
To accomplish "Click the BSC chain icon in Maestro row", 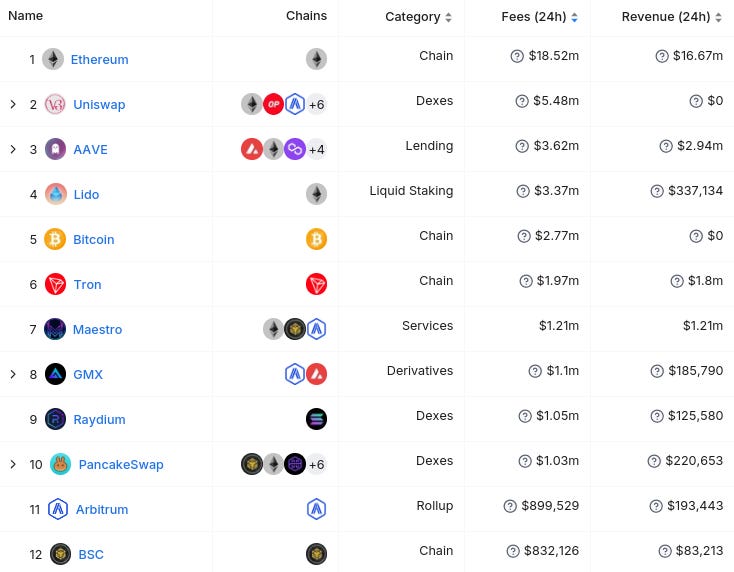I will click(x=295, y=329).
